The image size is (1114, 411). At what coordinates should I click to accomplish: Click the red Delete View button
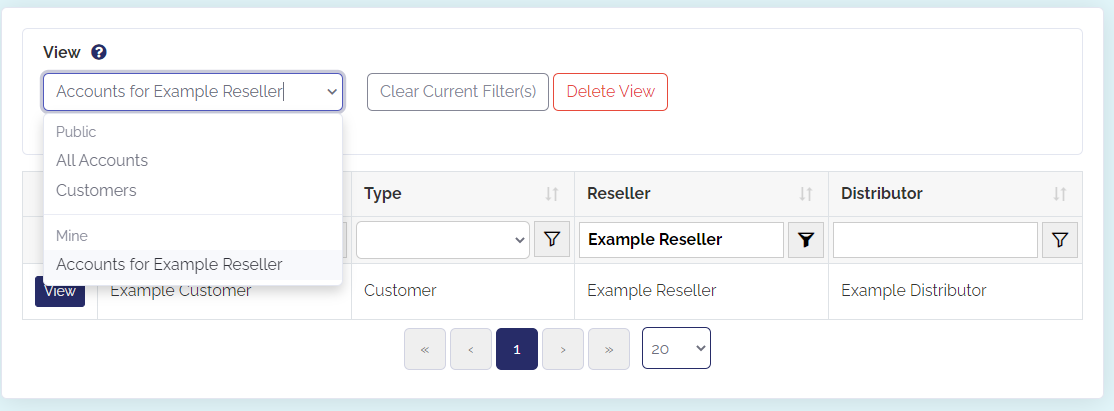coord(610,92)
